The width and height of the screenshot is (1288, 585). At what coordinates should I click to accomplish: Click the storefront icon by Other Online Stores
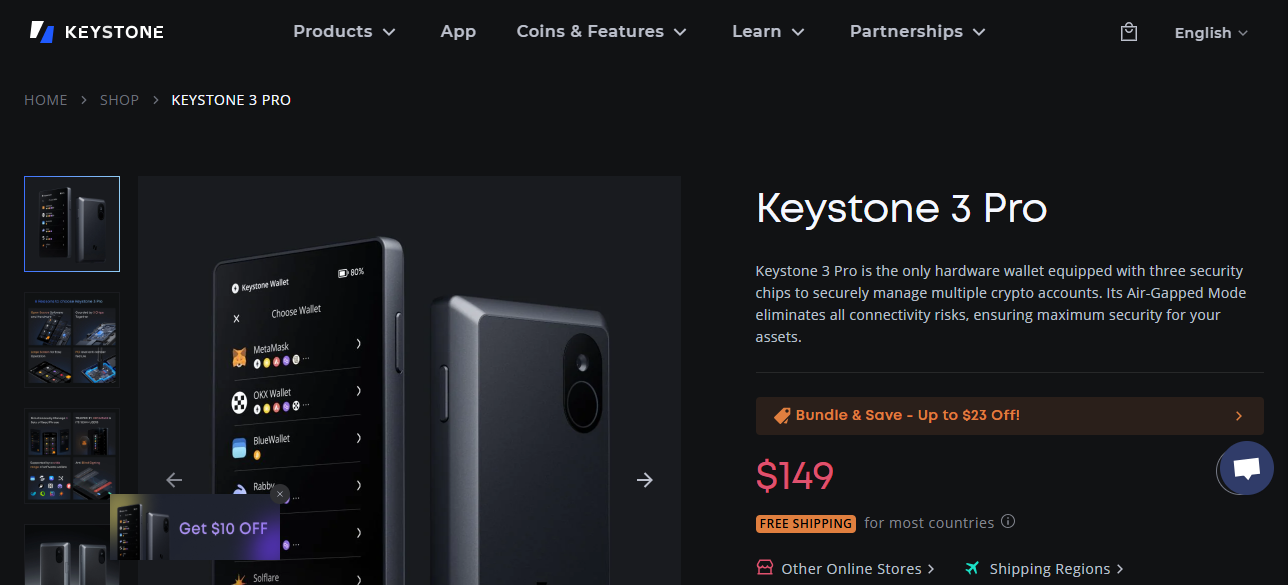pos(764,568)
